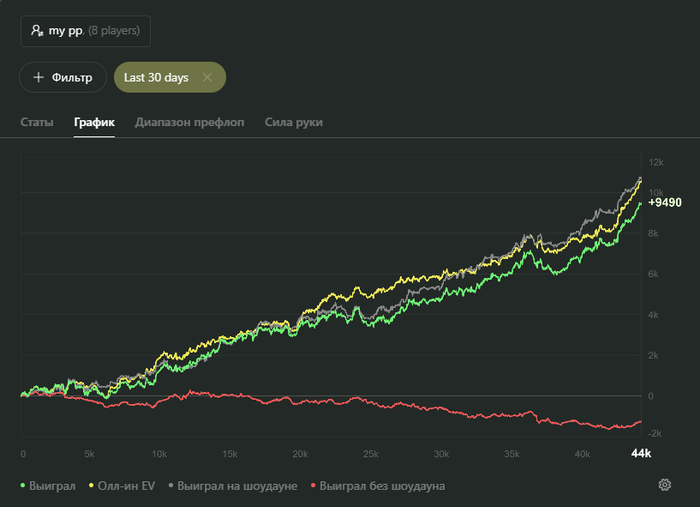Go to the Сила руки tab
Screen dimensions: 700x507
(294, 122)
